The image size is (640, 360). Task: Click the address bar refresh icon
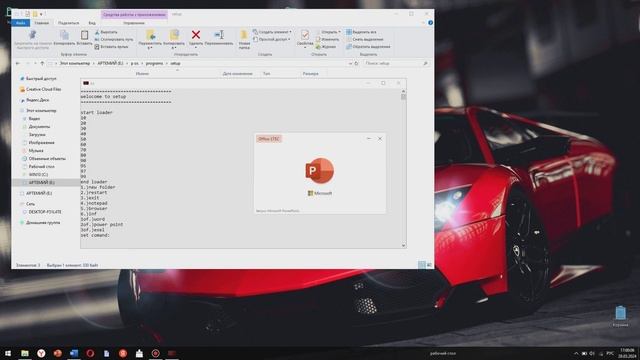tap(356, 63)
